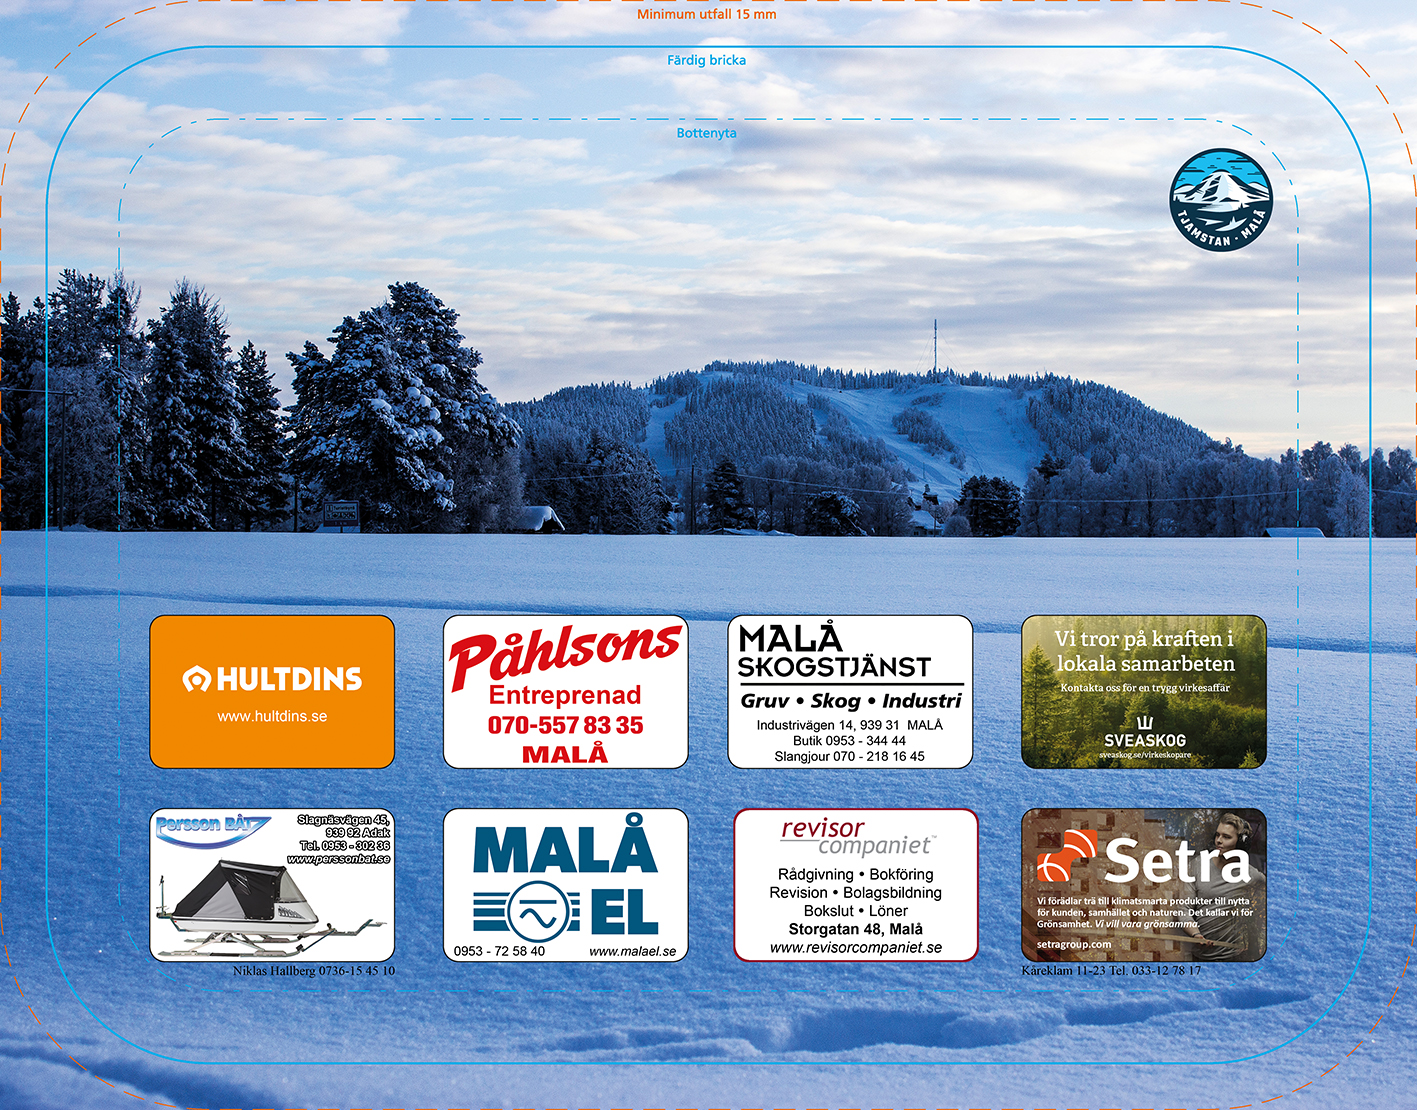The width and height of the screenshot is (1417, 1110).
Task: Click the Sveaskog headline about lokala samarbeten
Action: pyautogui.click(x=1144, y=651)
